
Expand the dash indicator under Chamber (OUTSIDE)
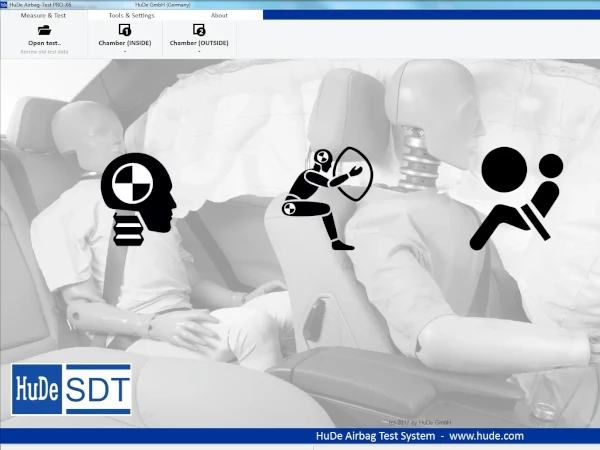(199, 51)
